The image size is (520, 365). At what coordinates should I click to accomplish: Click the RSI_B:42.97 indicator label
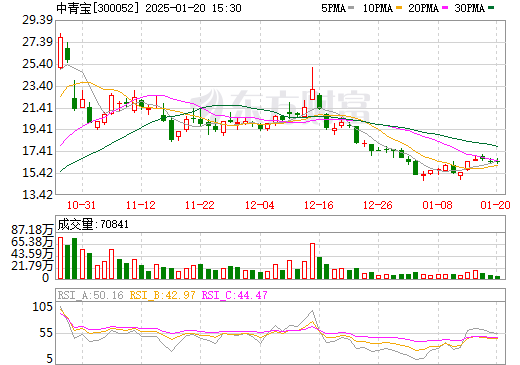click(162, 295)
